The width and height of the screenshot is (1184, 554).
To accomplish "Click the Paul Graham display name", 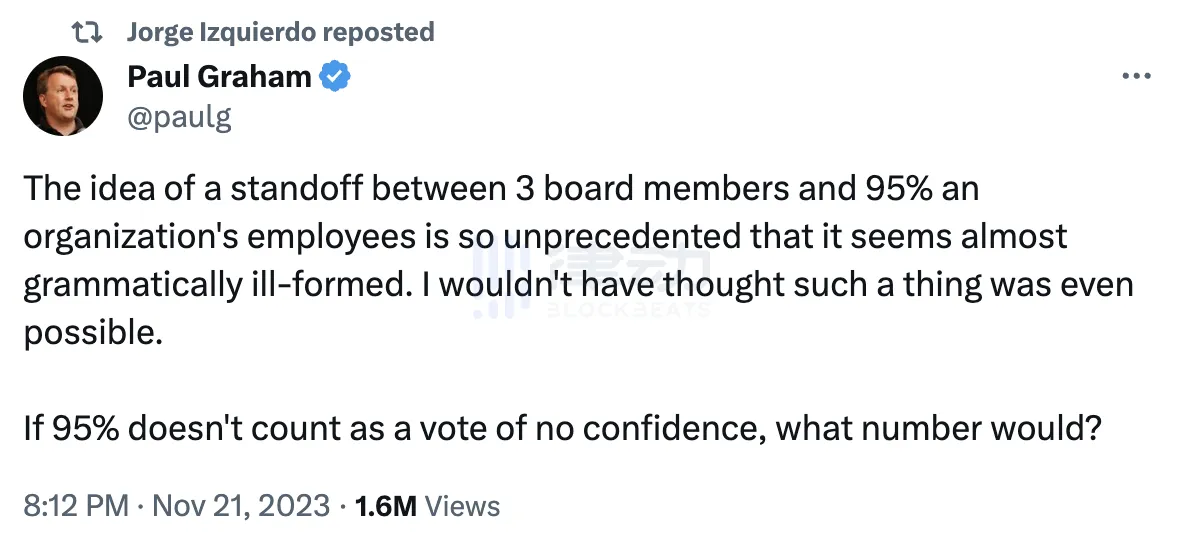I will 219,76.
